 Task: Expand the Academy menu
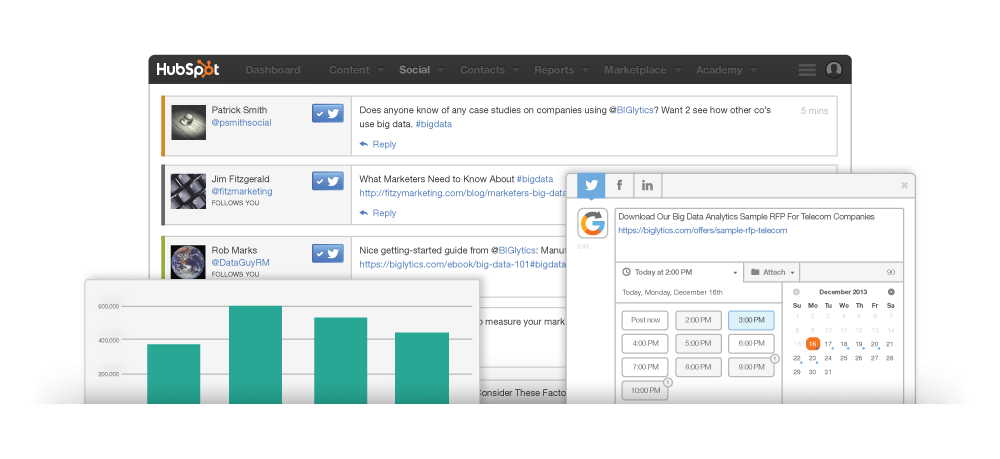726,70
